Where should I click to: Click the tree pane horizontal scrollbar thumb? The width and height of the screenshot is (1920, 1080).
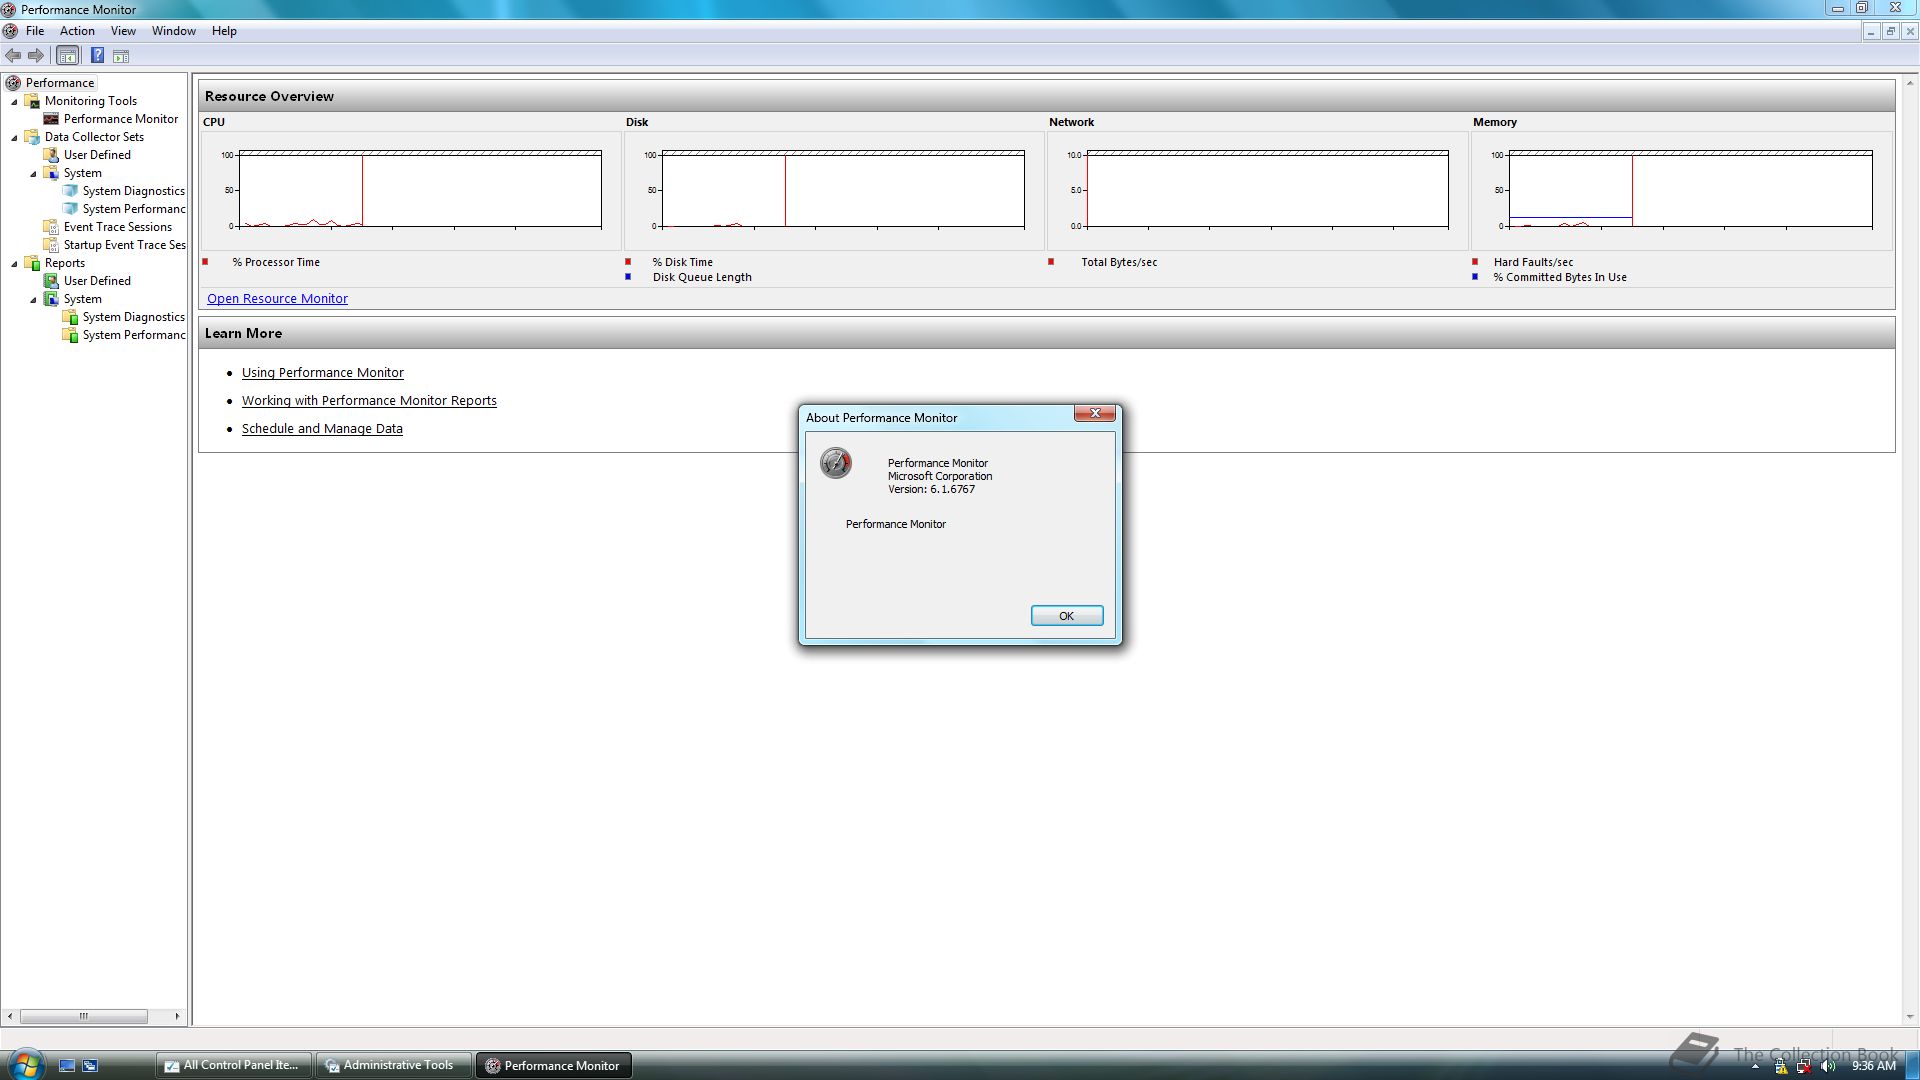click(x=84, y=1016)
